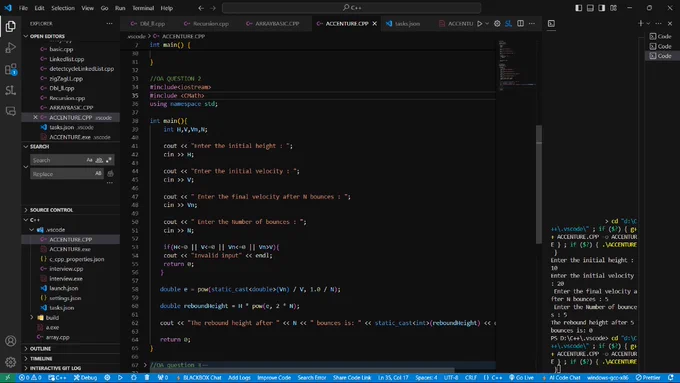The image size is (680, 383).
Task: Open the Manage gear menu in the activity bar
Action: [x=10, y=361]
